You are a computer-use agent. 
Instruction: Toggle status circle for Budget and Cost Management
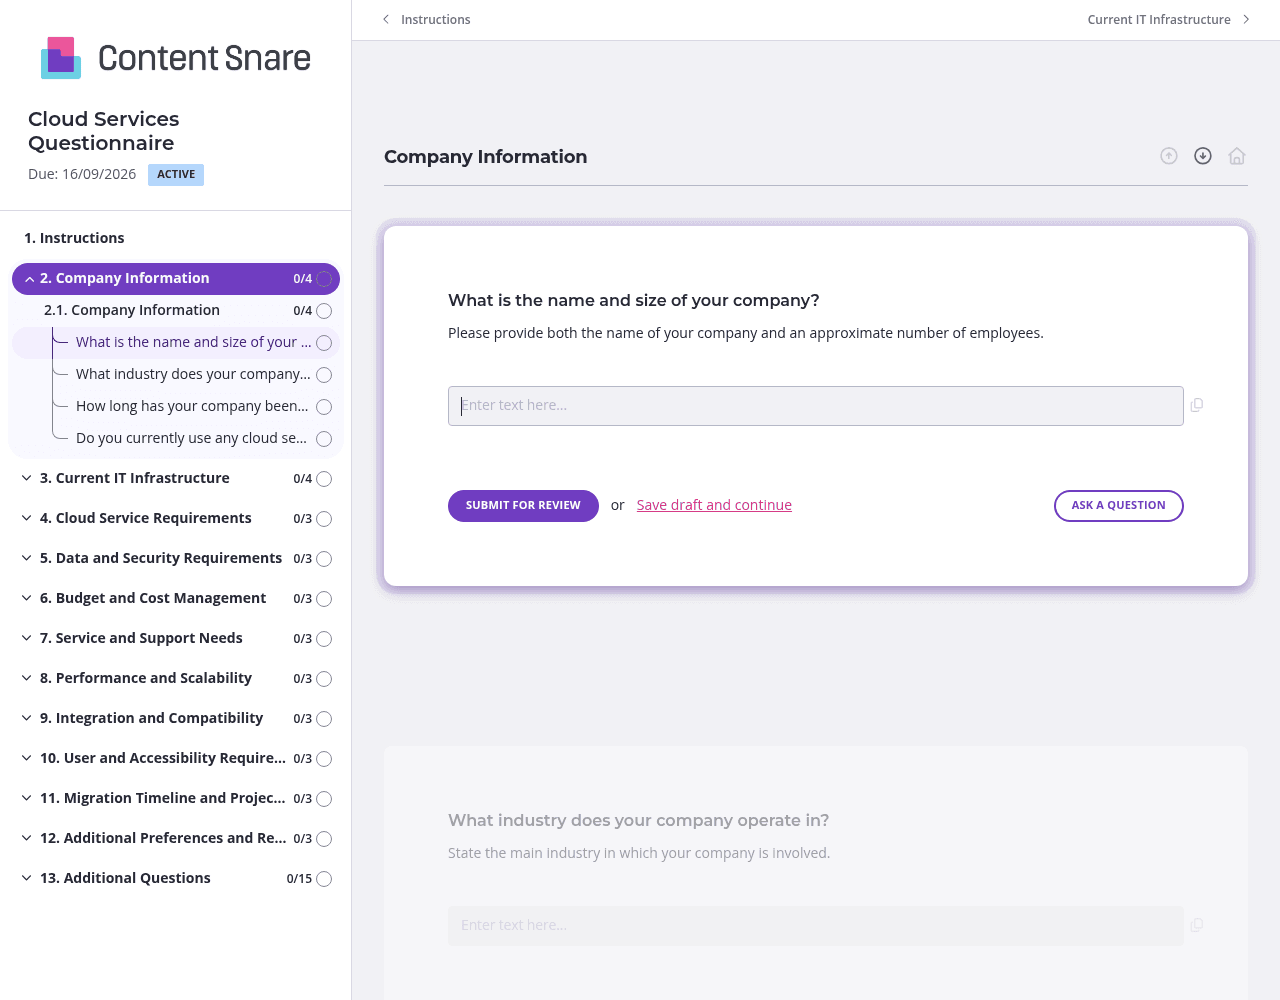324,599
